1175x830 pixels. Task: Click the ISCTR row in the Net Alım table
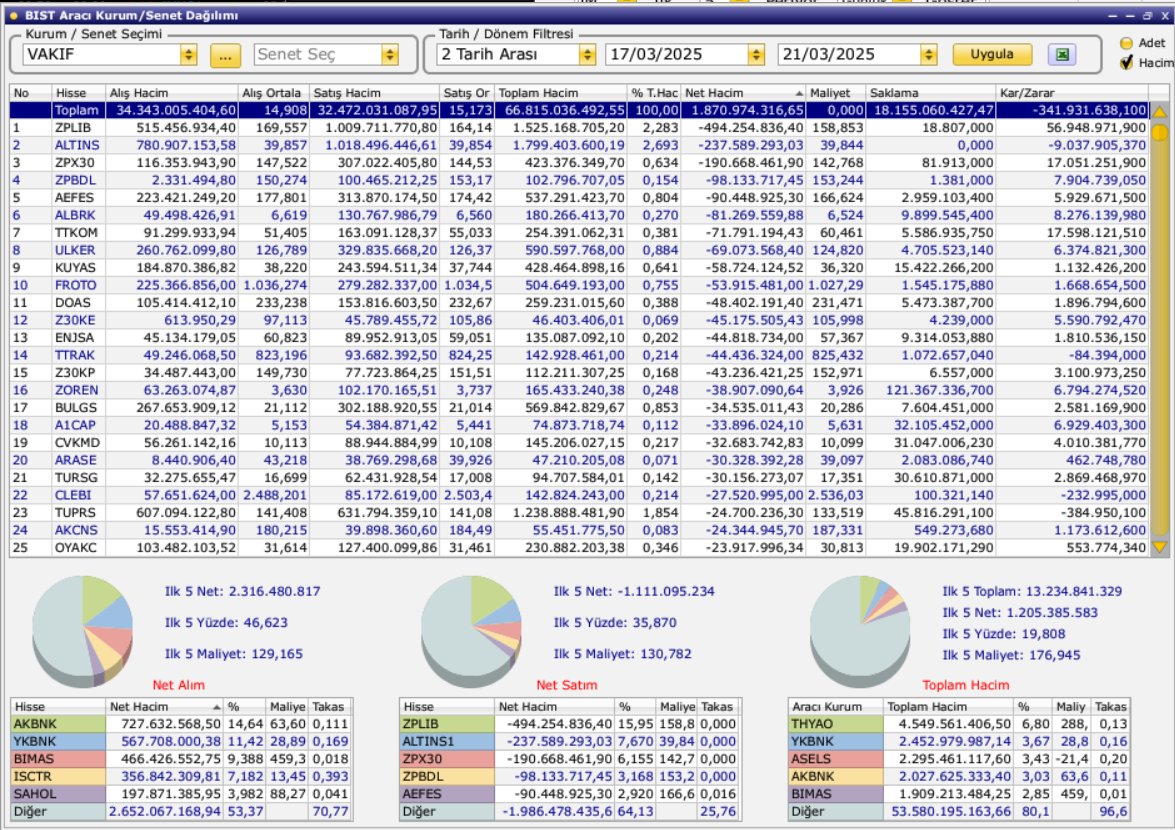point(181,777)
